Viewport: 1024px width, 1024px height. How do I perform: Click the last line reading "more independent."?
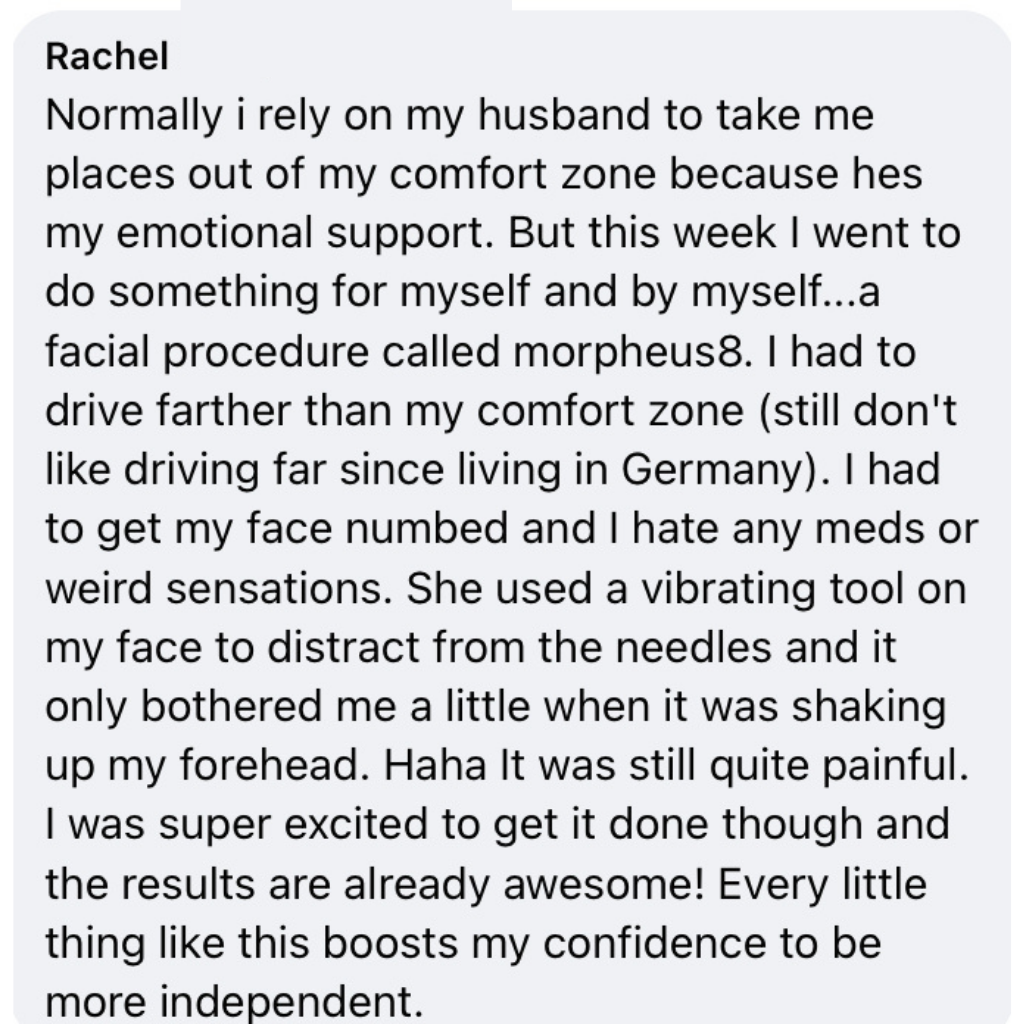[x=234, y=1001]
